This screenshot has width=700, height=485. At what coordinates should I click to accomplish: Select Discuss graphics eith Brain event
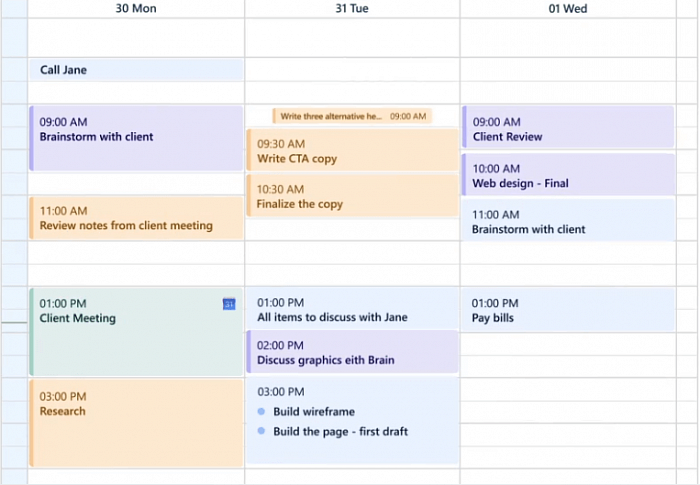click(352, 353)
